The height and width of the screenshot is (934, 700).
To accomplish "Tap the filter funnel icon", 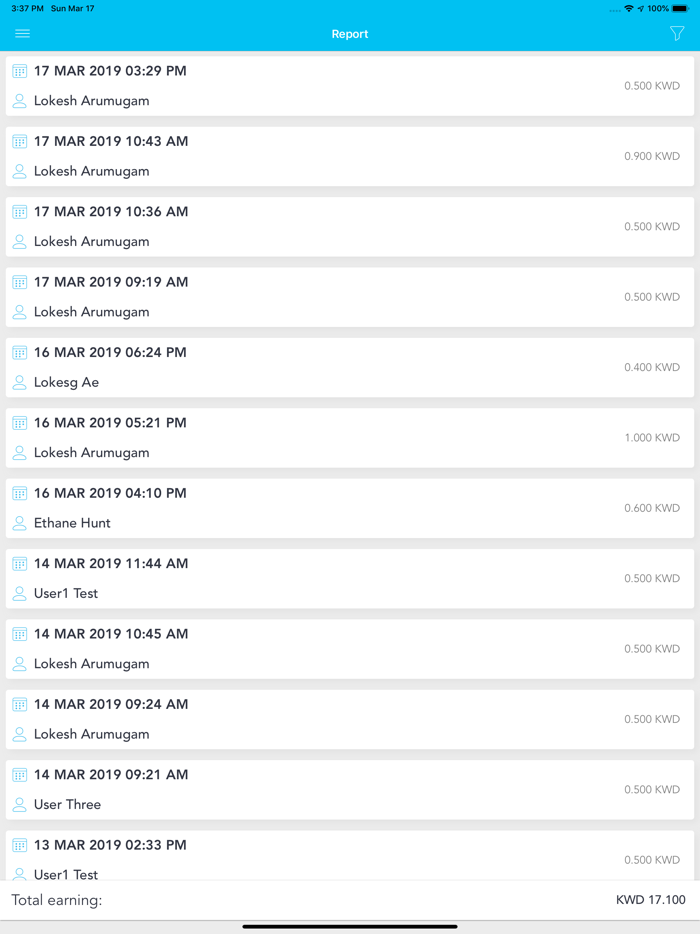I will 677,33.
